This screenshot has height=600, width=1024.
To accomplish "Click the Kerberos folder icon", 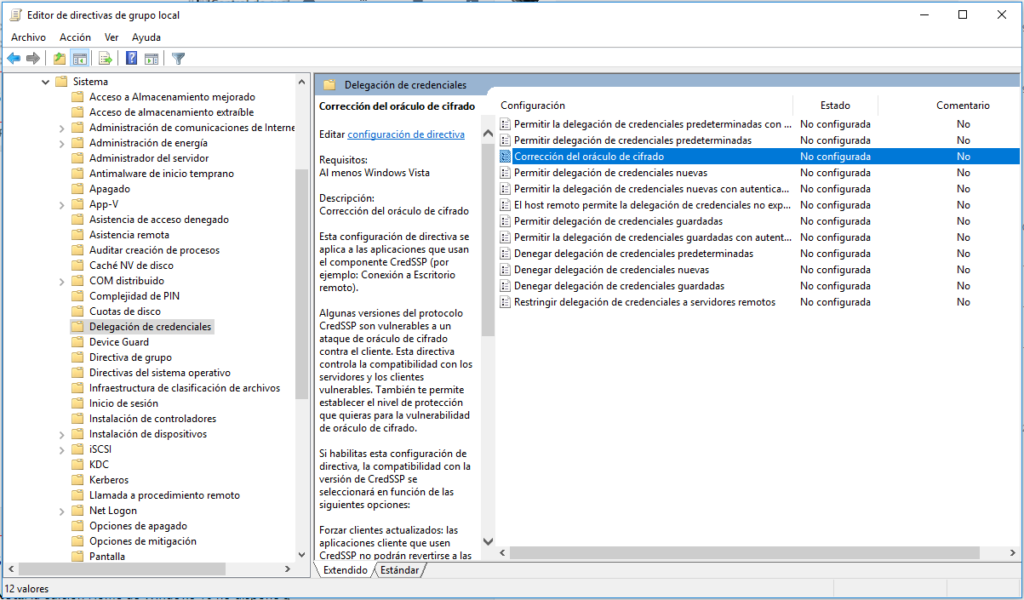I will point(78,480).
